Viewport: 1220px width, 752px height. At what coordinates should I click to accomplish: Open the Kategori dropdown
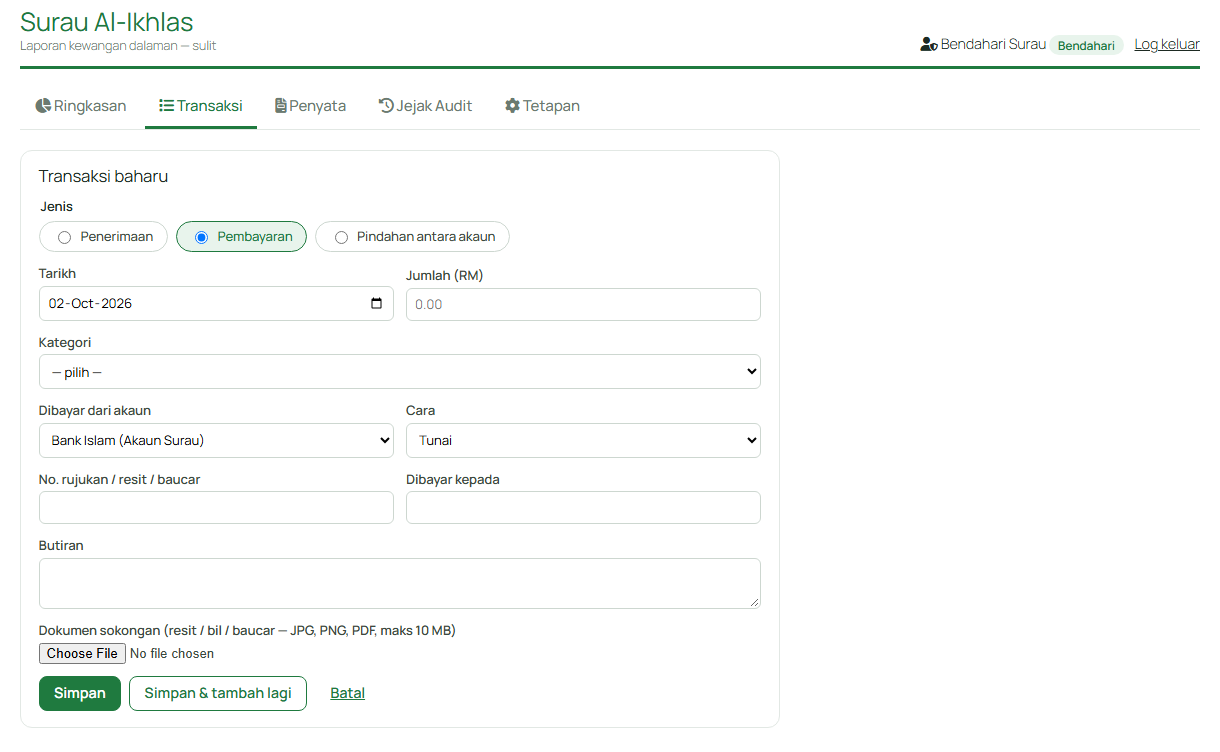click(x=400, y=372)
